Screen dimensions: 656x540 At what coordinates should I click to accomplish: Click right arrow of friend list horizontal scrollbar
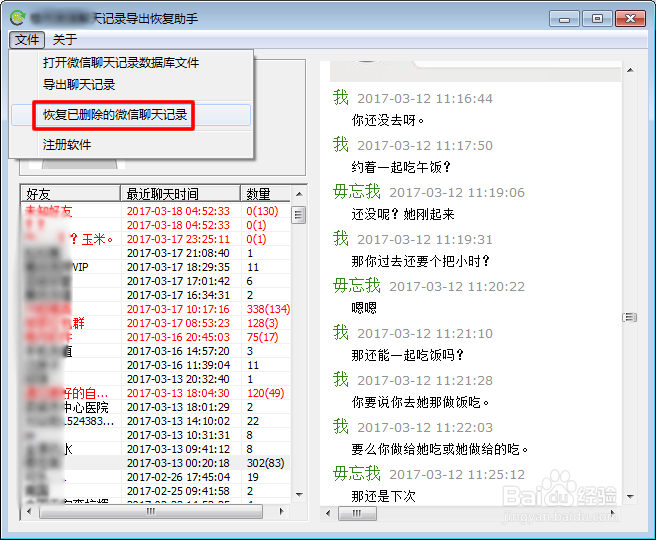point(281,511)
